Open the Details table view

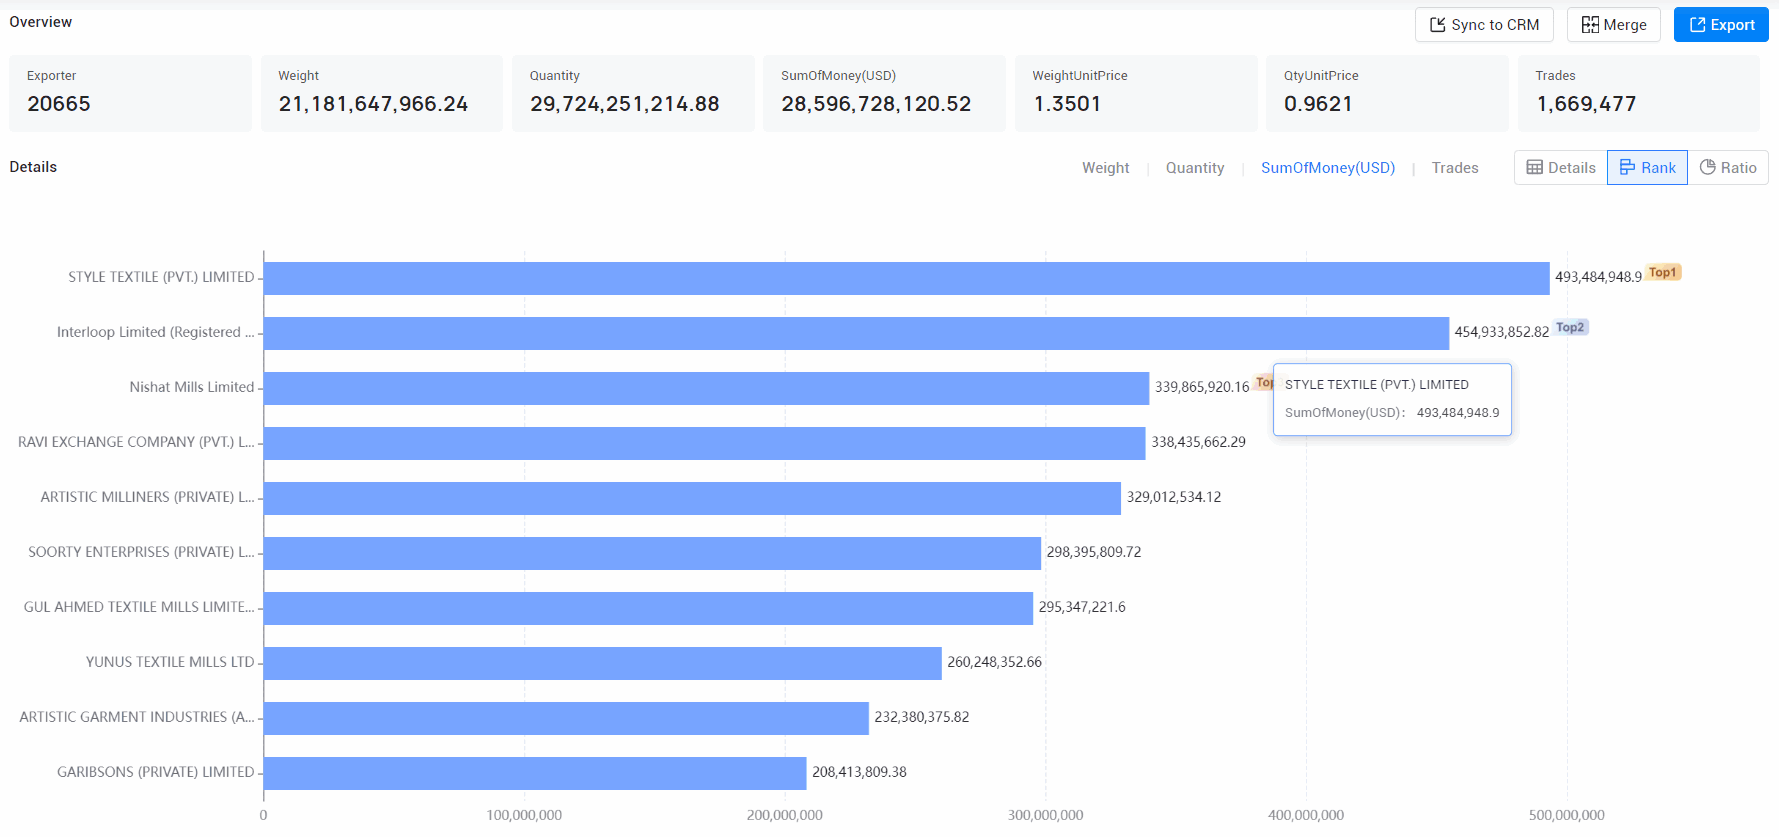point(1561,168)
